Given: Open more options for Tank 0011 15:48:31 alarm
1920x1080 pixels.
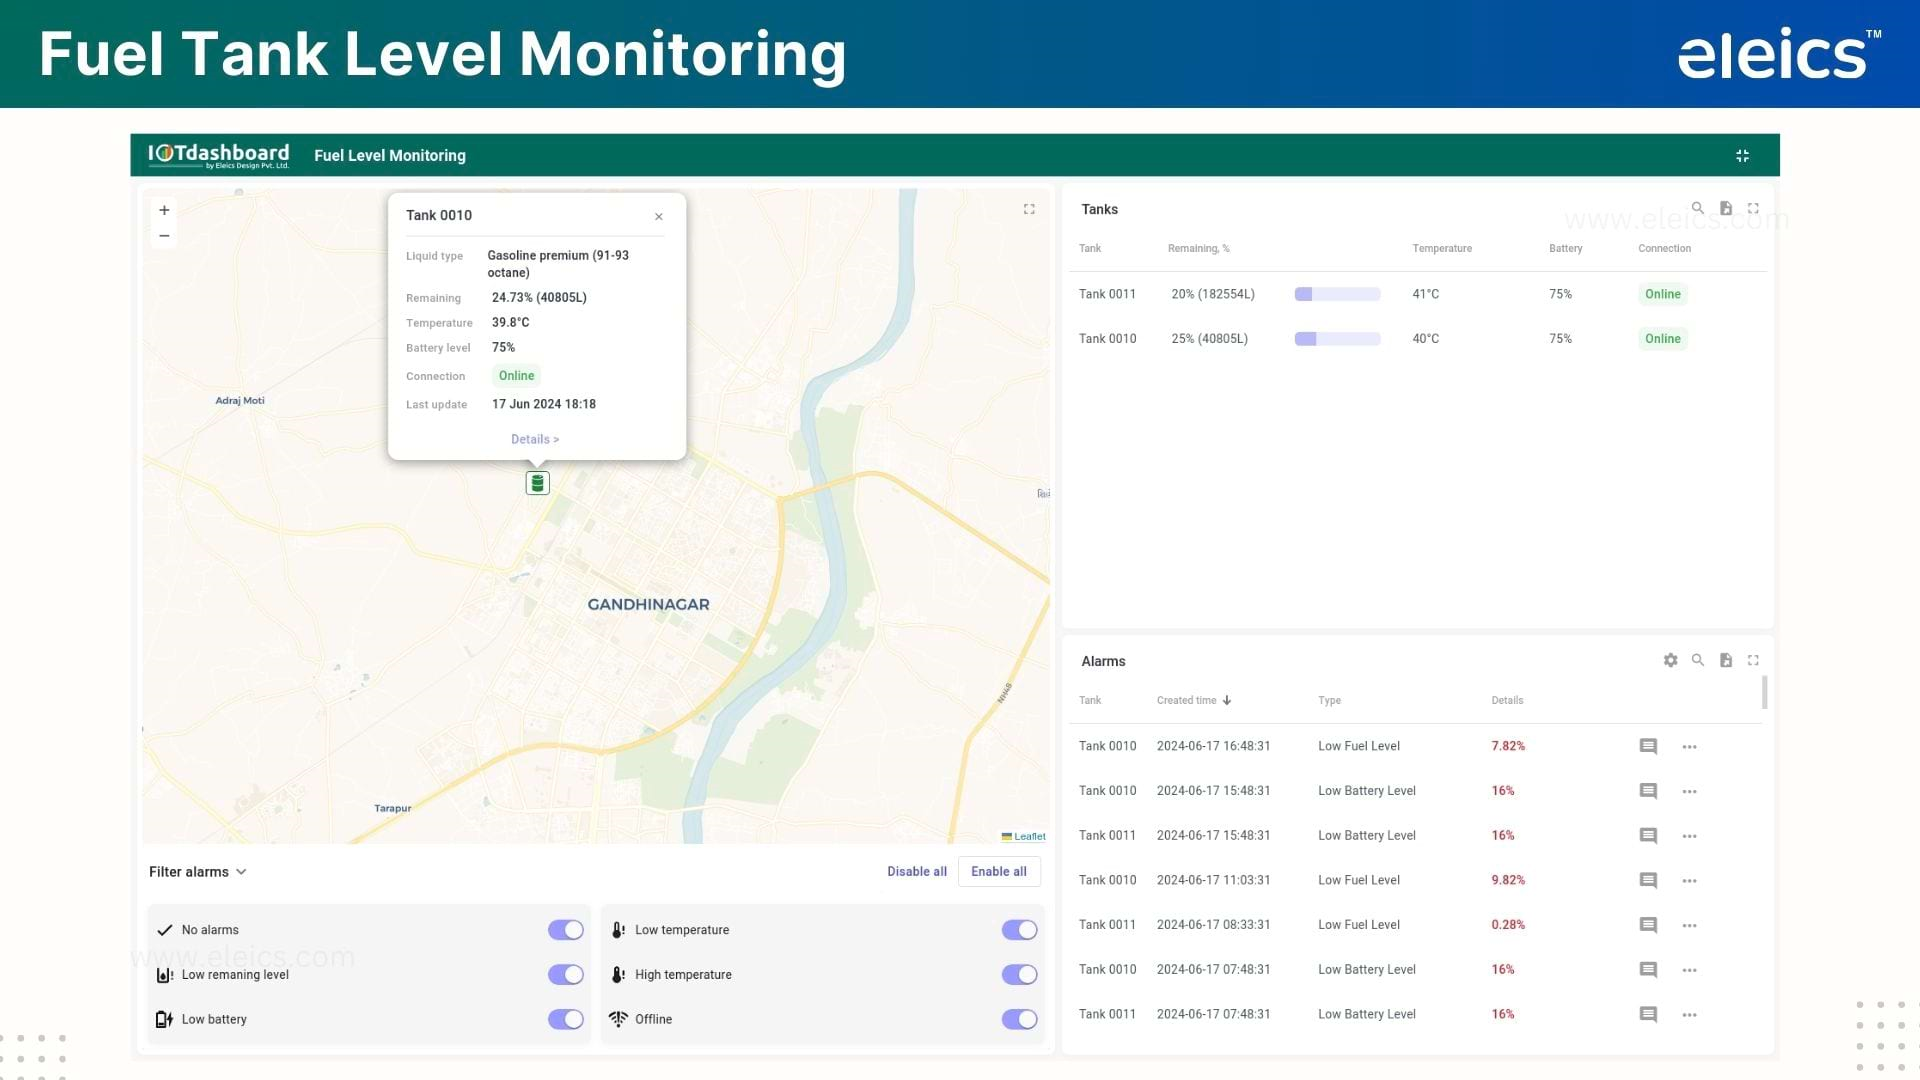Looking at the screenshot, I should coord(1690,836).
